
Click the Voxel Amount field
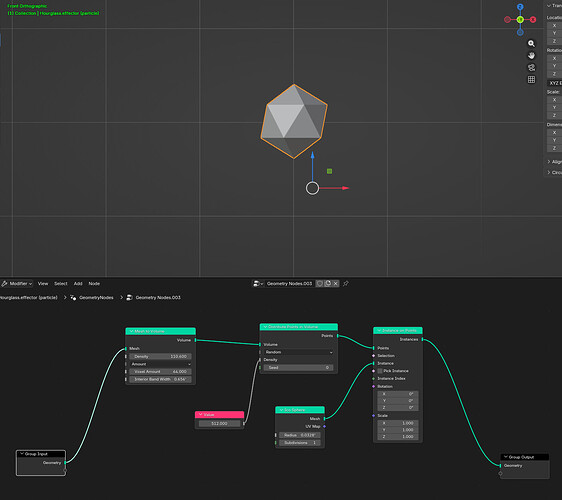click(x=161, y=372)
